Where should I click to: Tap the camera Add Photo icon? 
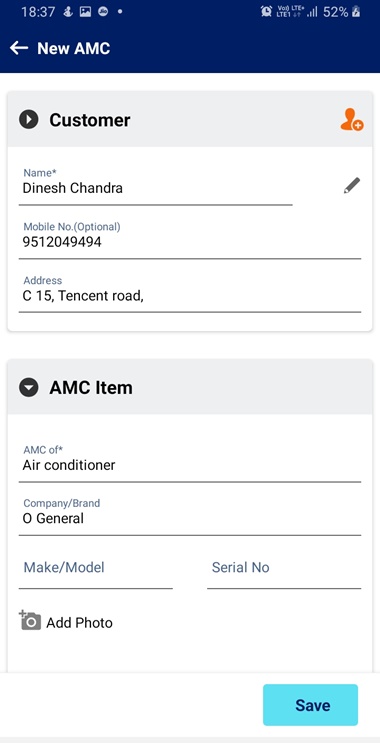coord(30,620)
